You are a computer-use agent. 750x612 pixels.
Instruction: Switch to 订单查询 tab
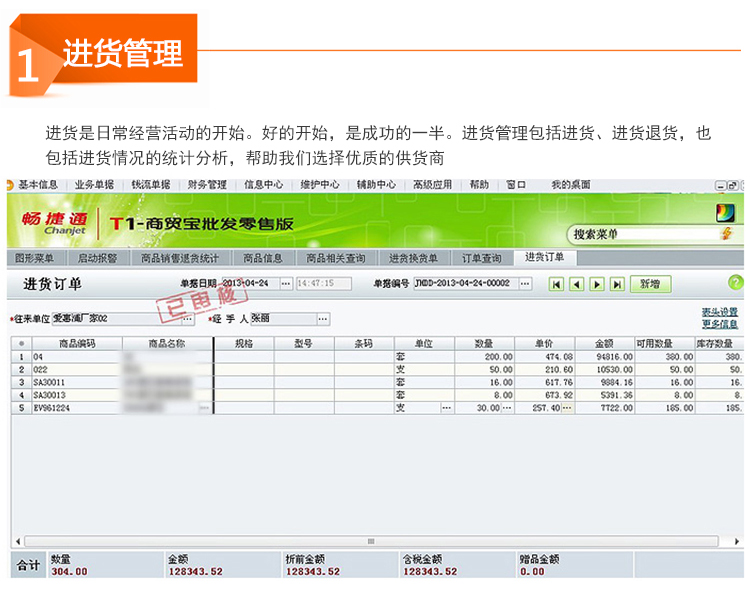[x=482, y=258]
